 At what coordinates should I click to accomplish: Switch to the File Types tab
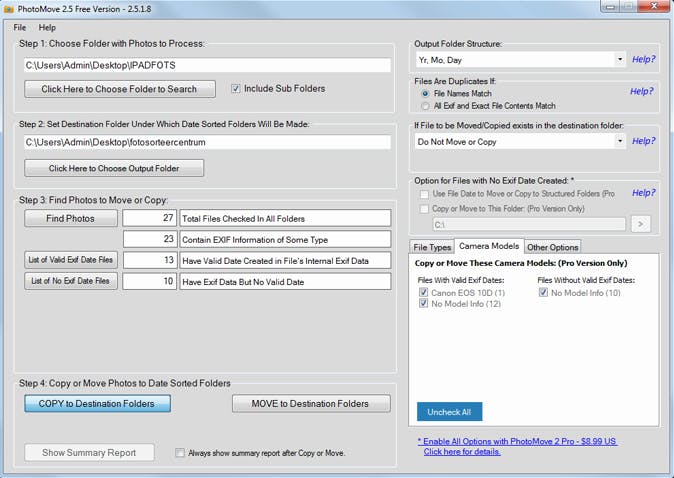[x=432, y=247]
